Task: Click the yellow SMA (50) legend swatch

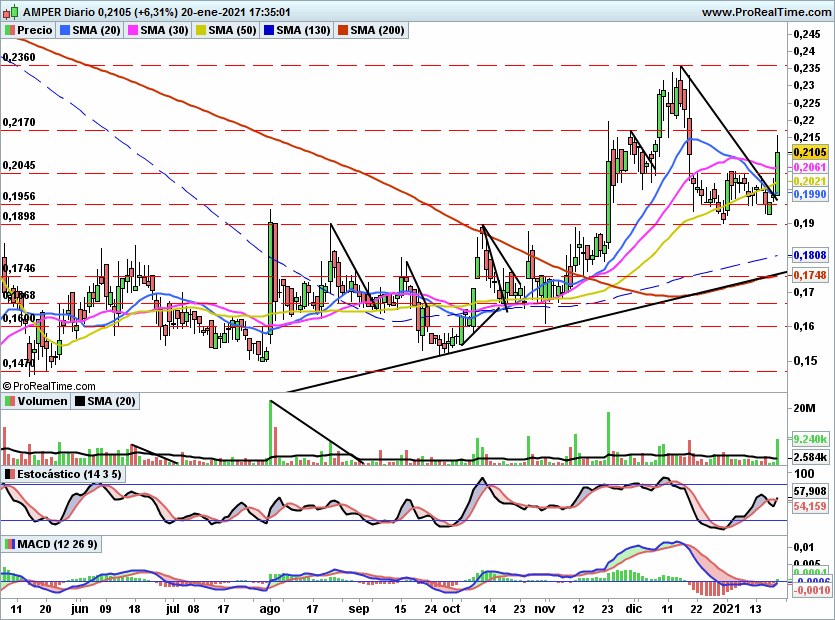Action: pyautogui.click(x=201, y=30)
